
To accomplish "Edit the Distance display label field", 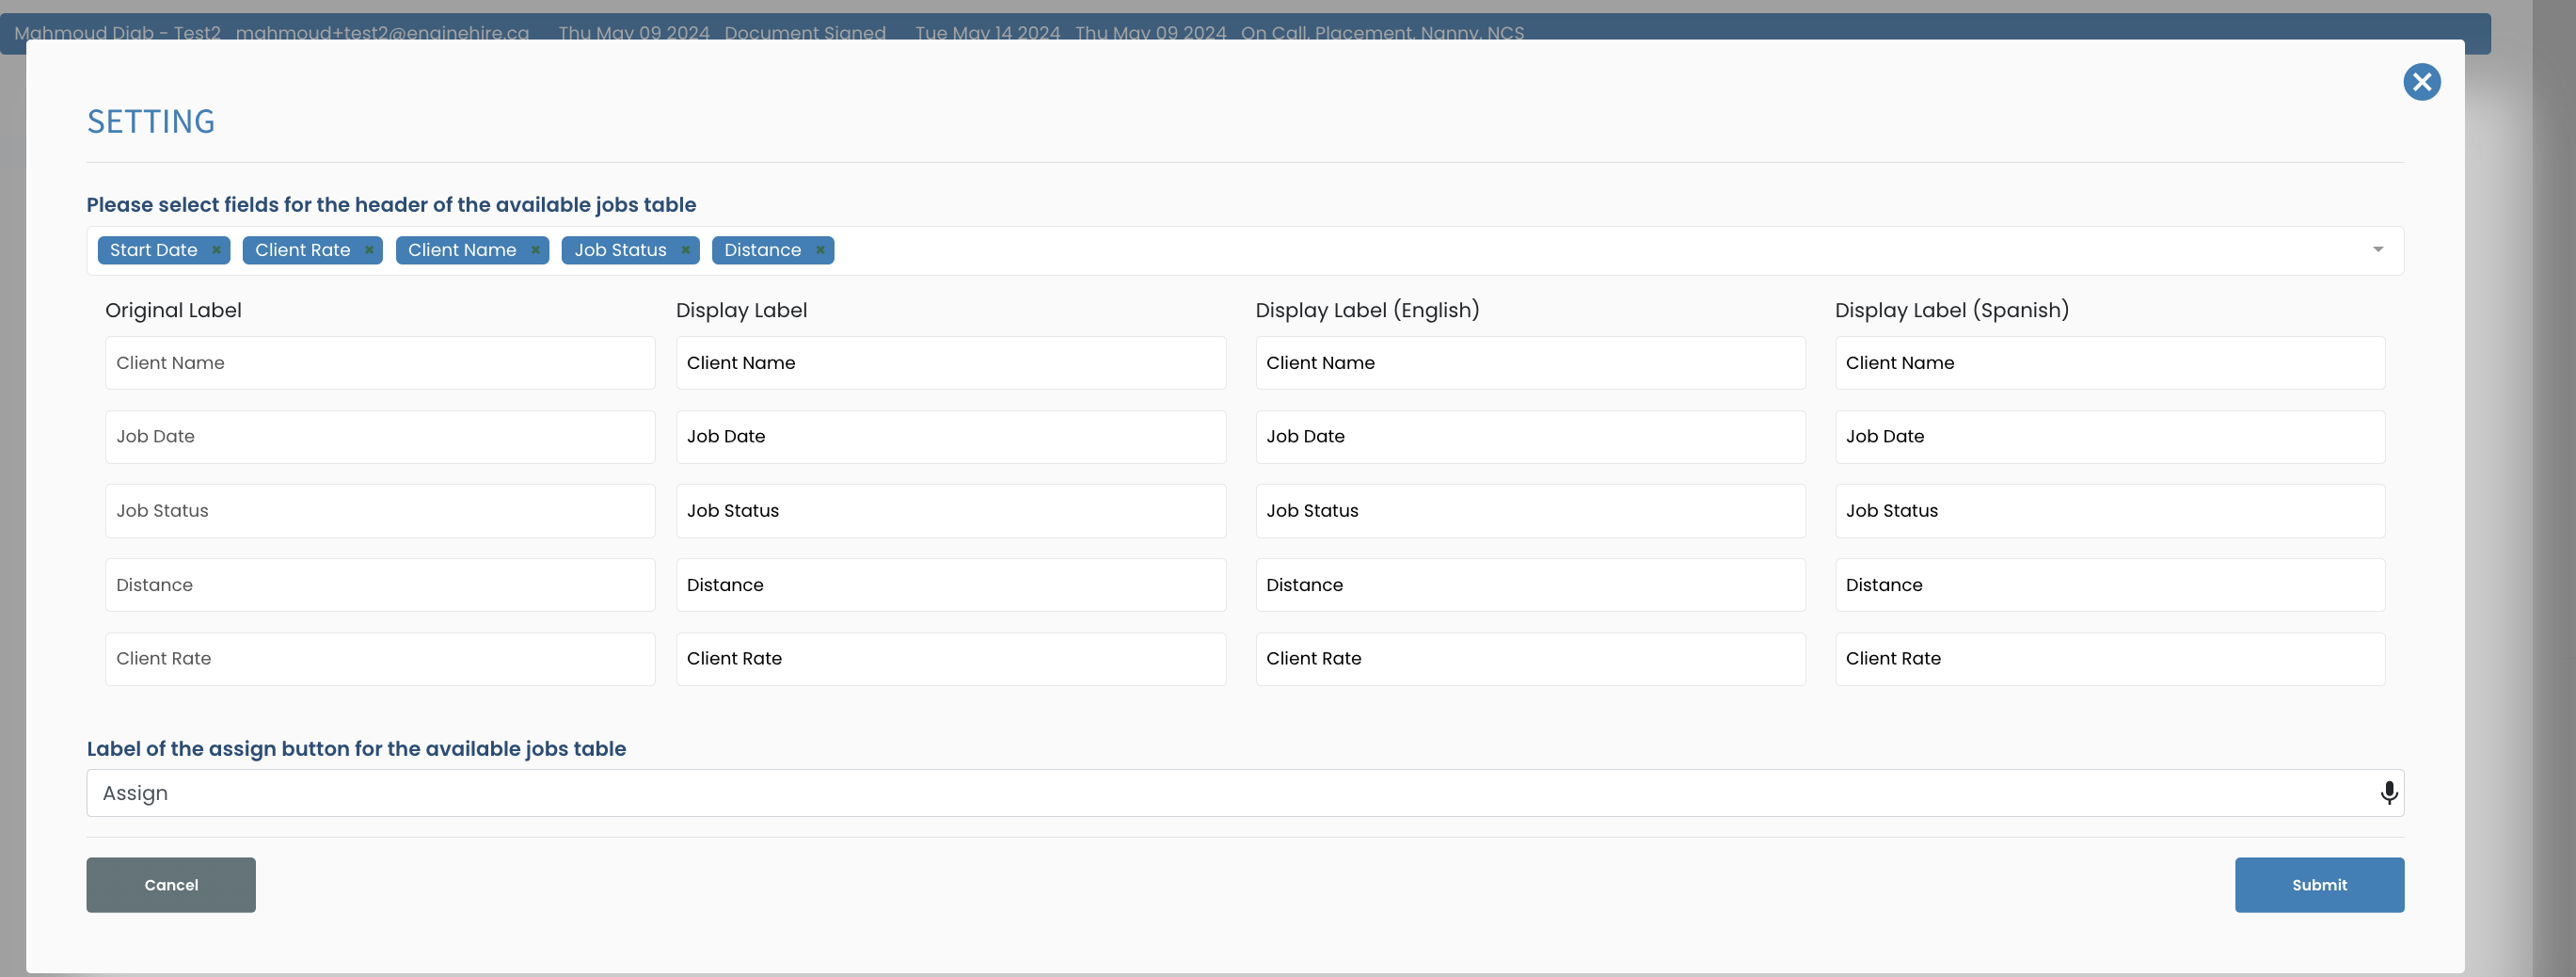I will pos(951,584).
